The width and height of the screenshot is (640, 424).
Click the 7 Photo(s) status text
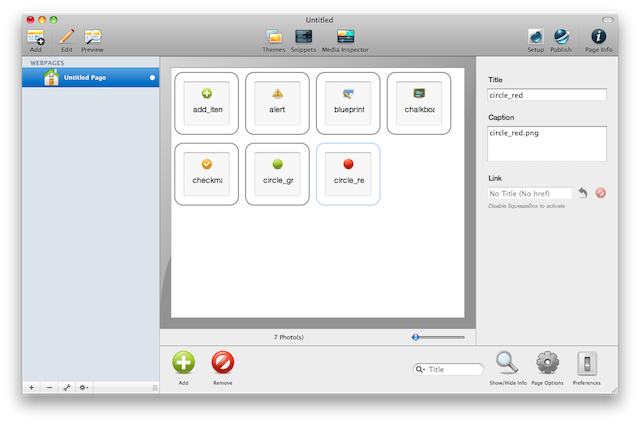[289, 337]
